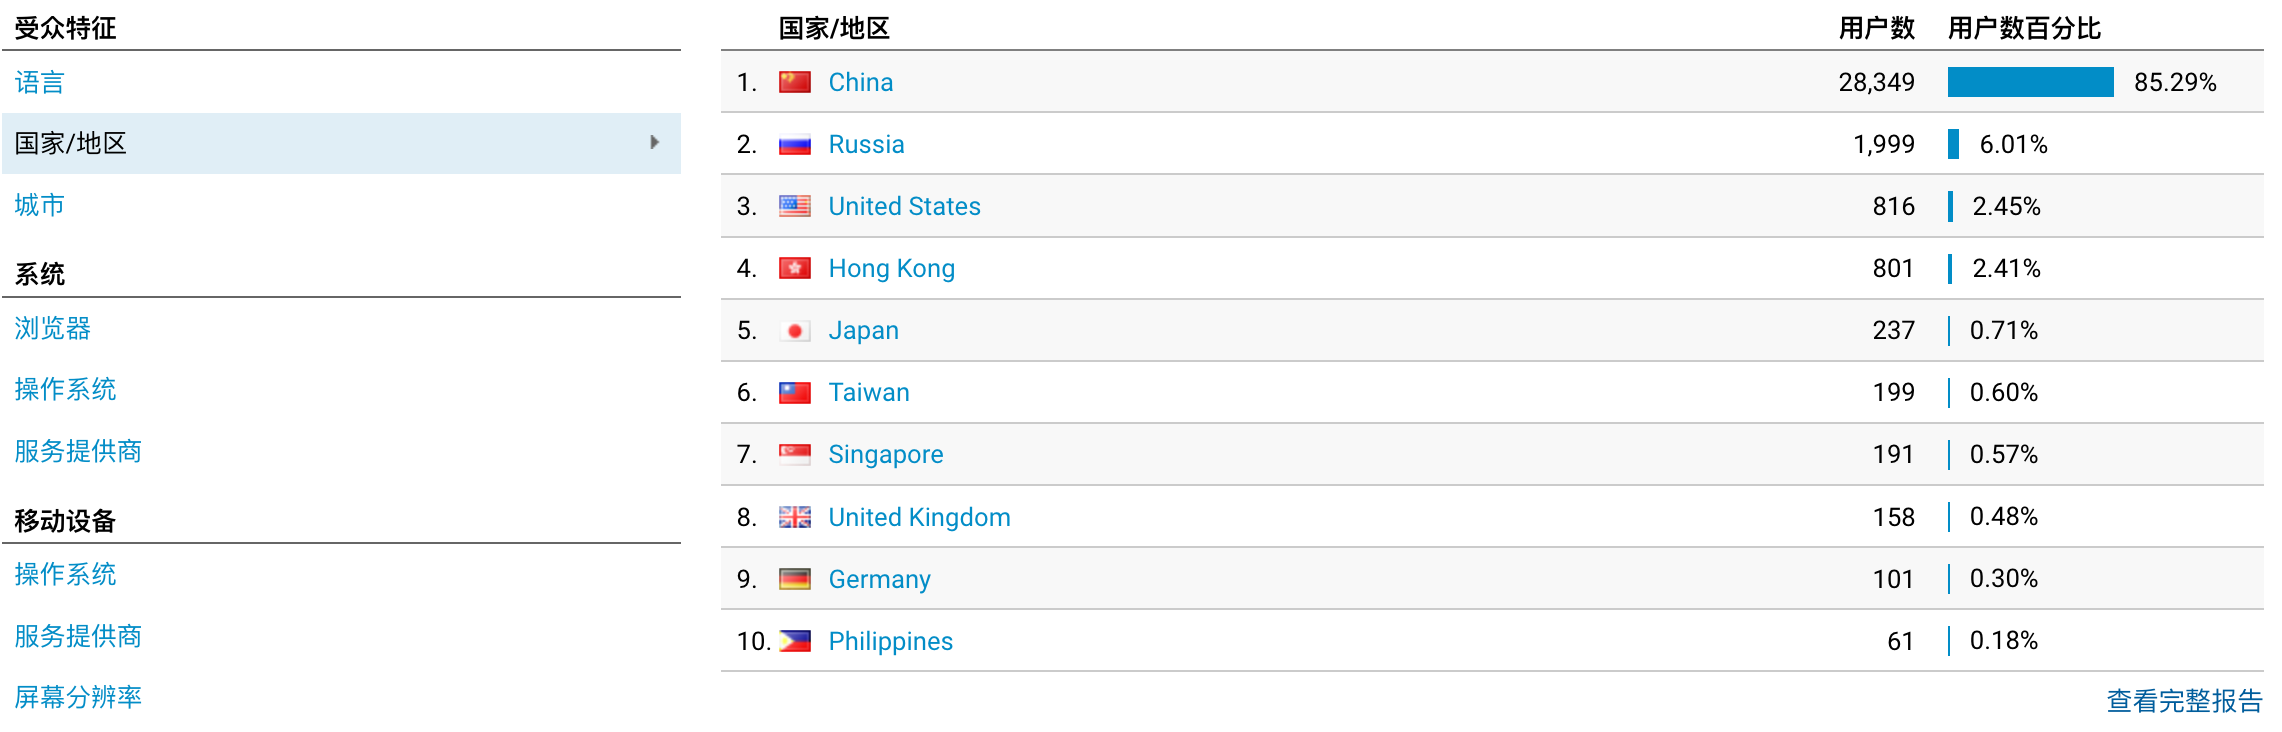The height and width of the screenshot is (732, 2282).
Task: Open 查看完整报告 full report link
Action: 2184,701
